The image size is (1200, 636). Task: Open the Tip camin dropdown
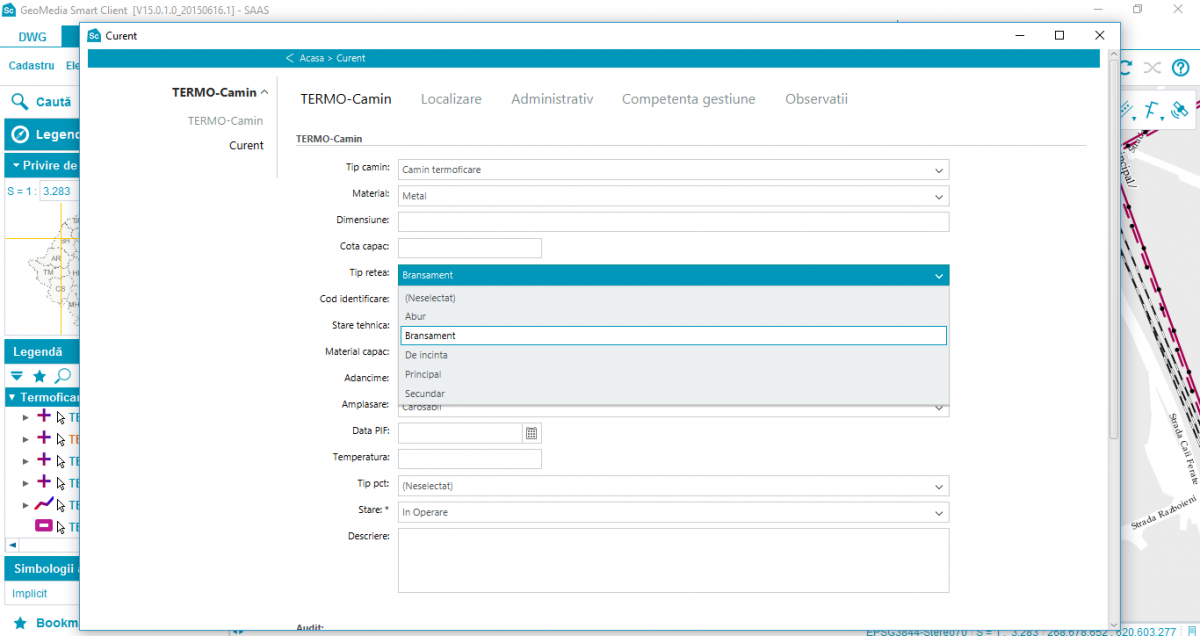coord(673,170)
